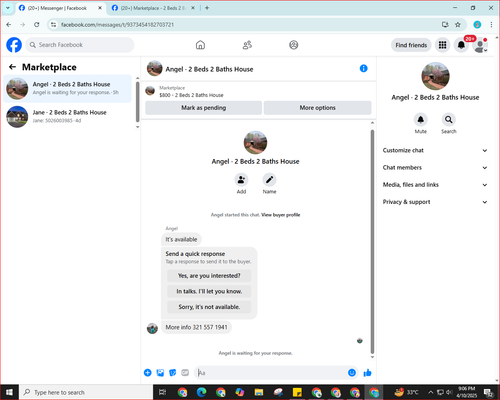Screen dimensions: 500x400
Task: Open Windows Start menu
Action: point(9,392)
